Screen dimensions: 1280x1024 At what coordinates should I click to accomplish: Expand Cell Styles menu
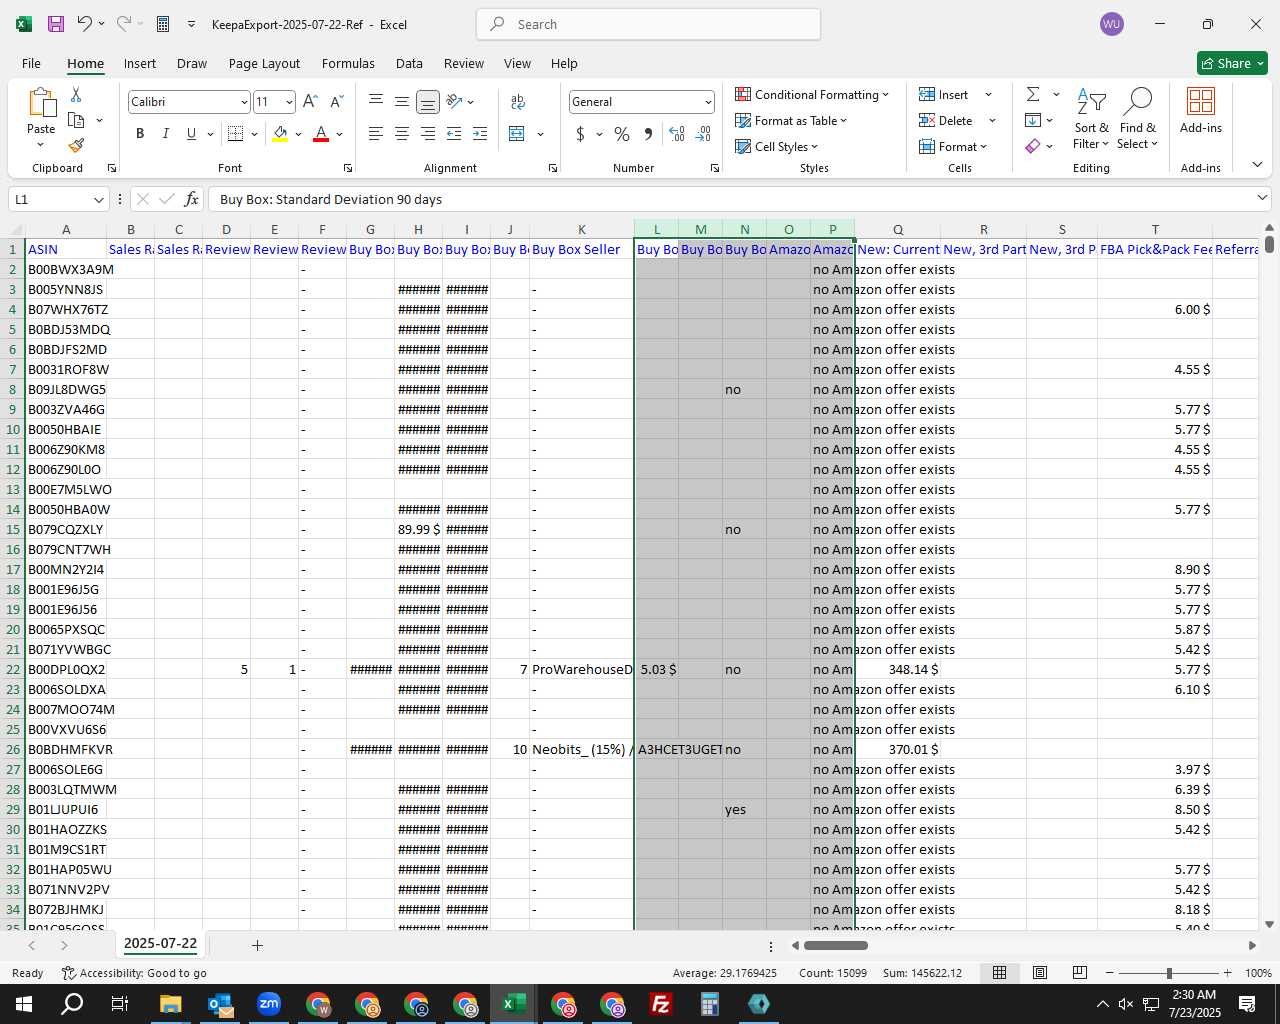(777, 147)
